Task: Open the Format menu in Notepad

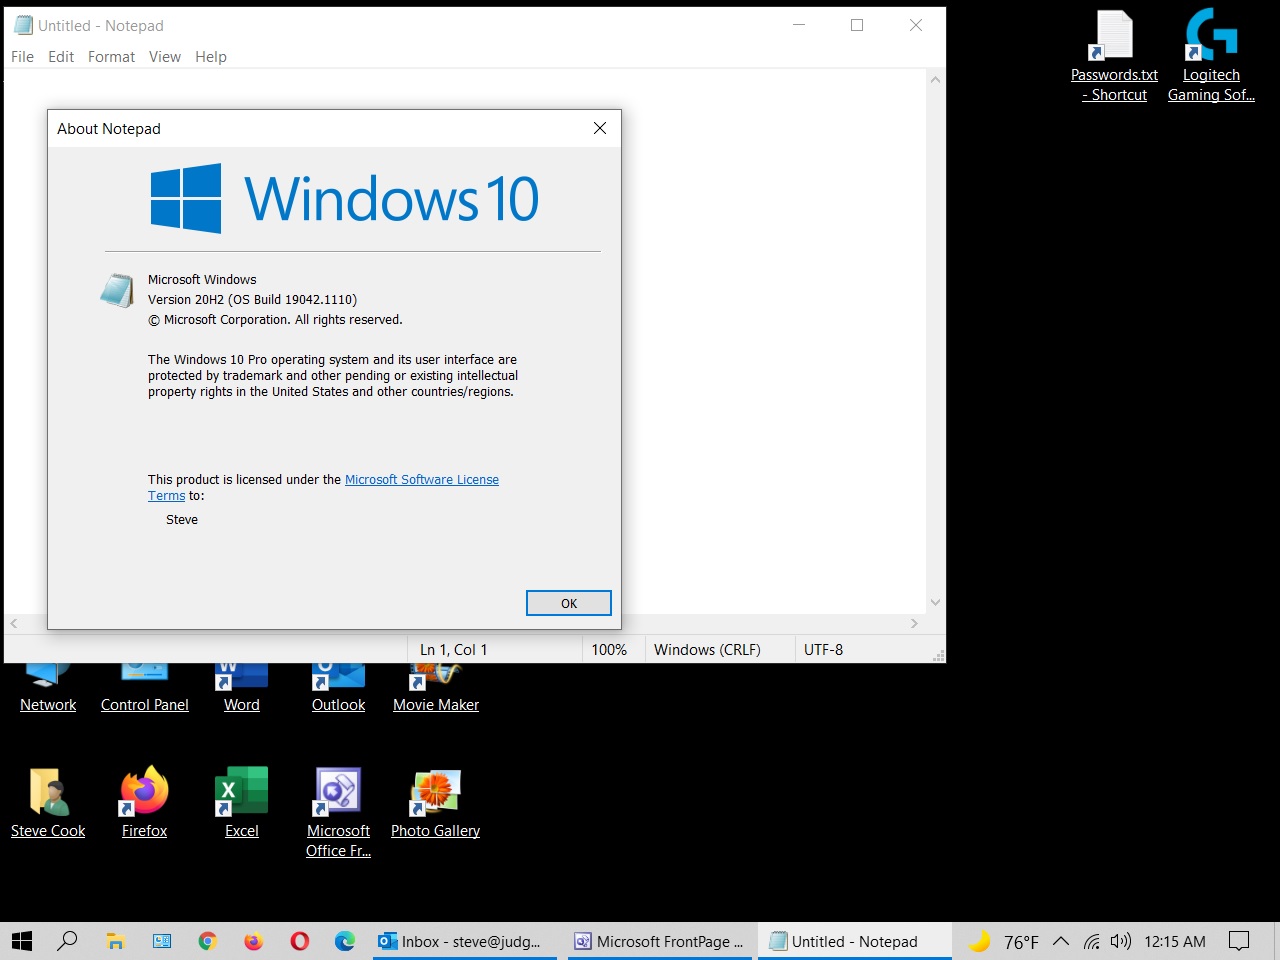Action: click(111, 57)
